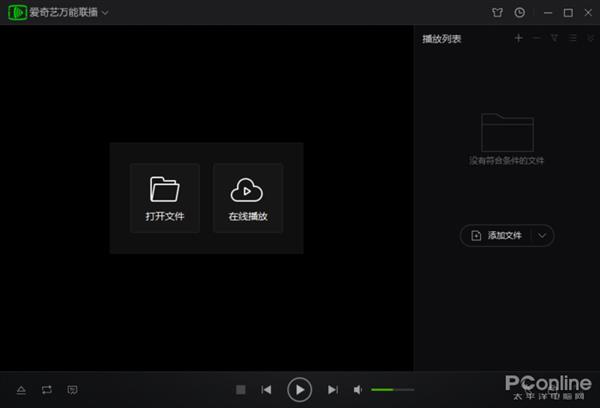Click the subtitle/comment icon in bottom bar

click(72, 389)
